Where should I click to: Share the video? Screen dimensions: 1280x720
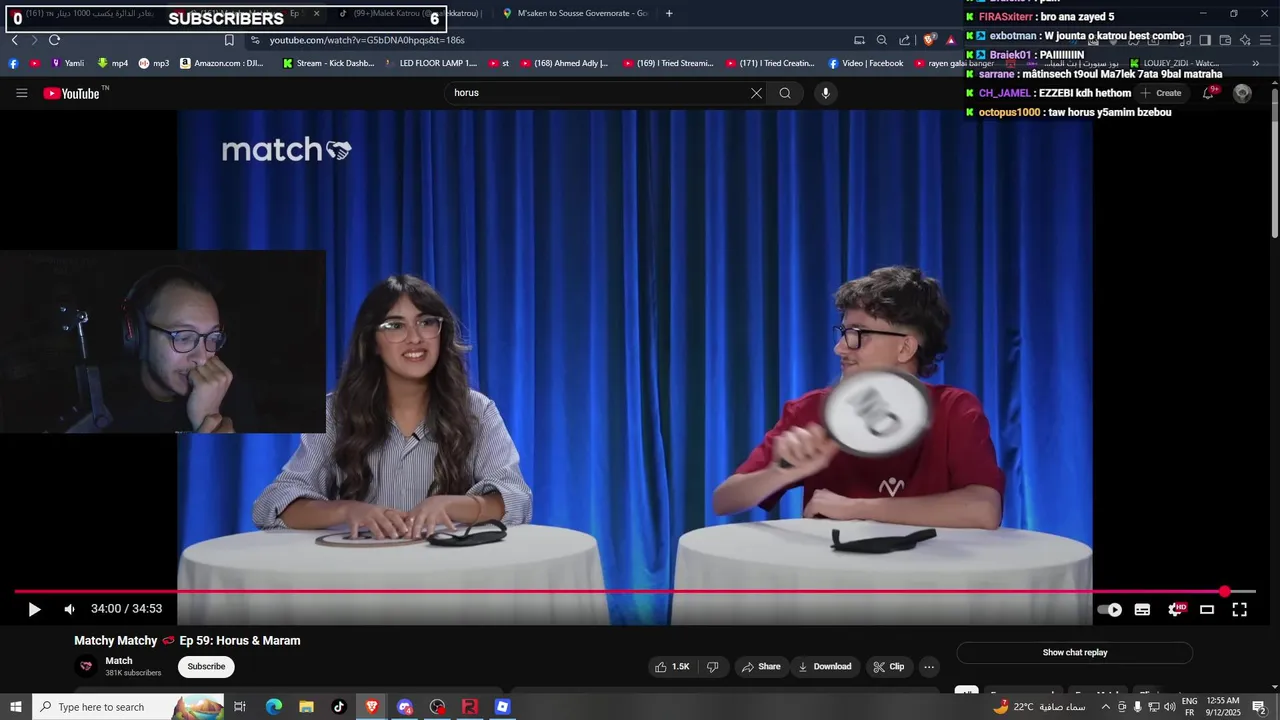(x=760, y=667)
